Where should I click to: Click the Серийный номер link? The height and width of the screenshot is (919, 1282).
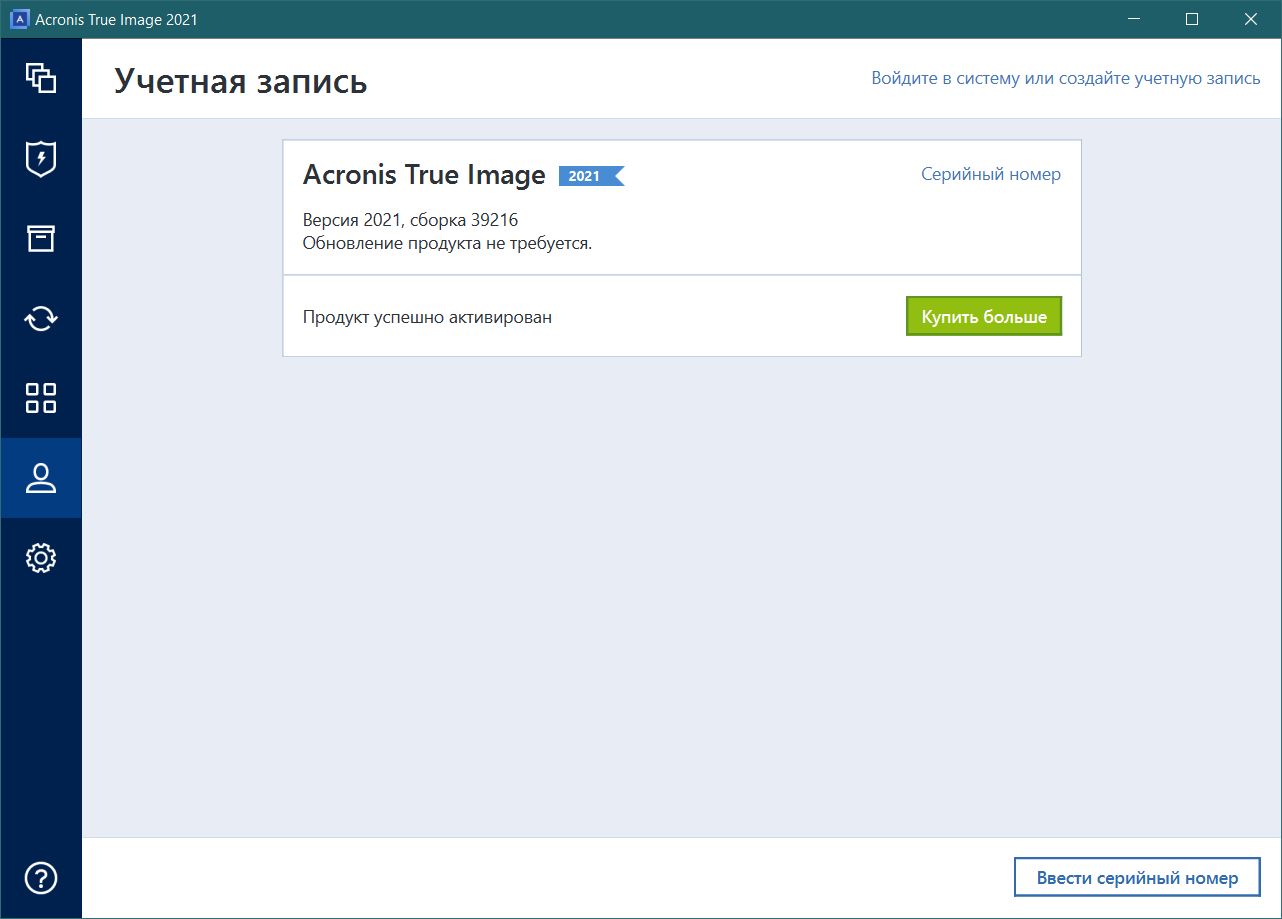click(x=990, y=174)
